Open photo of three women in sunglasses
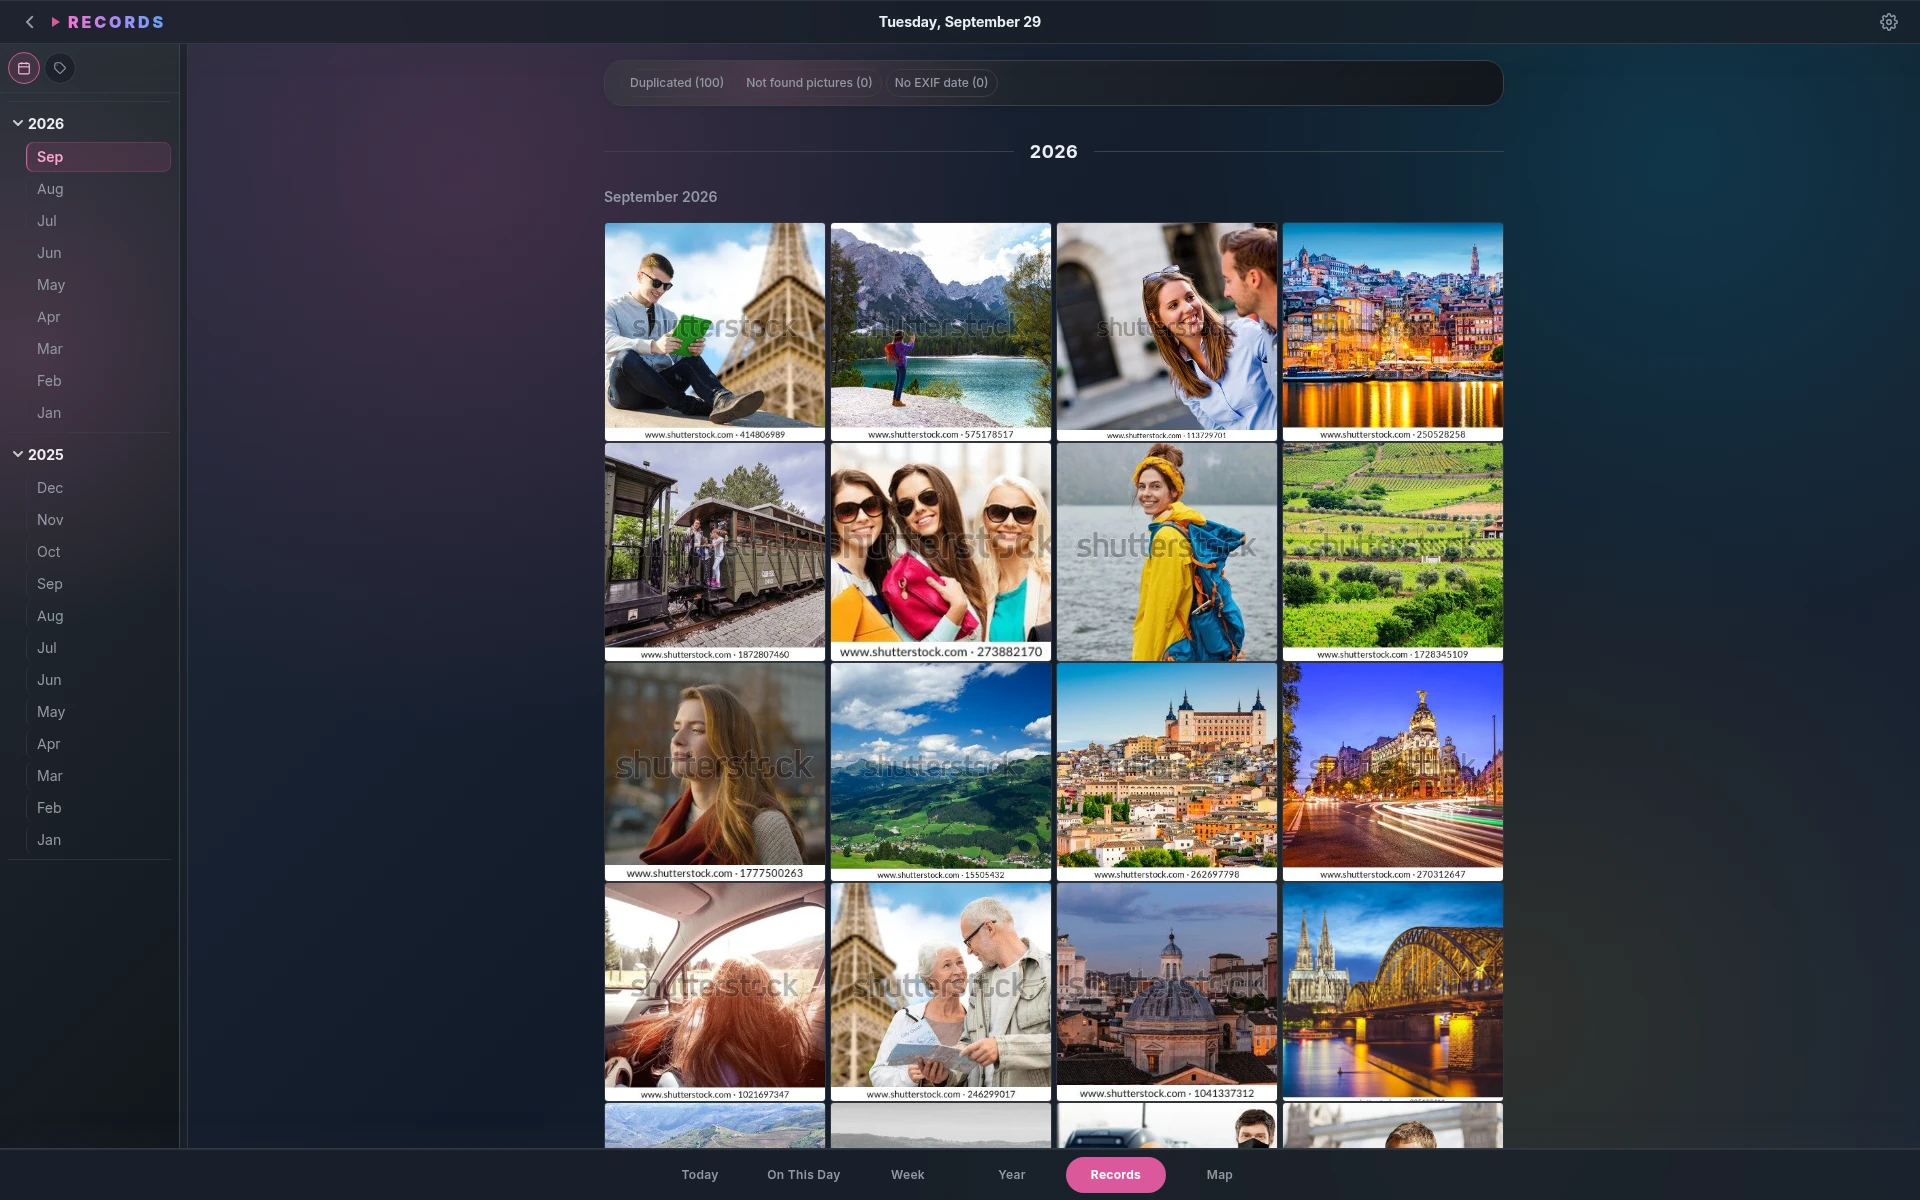The height and width of the screenshot is (1200, 1920). 941,552
